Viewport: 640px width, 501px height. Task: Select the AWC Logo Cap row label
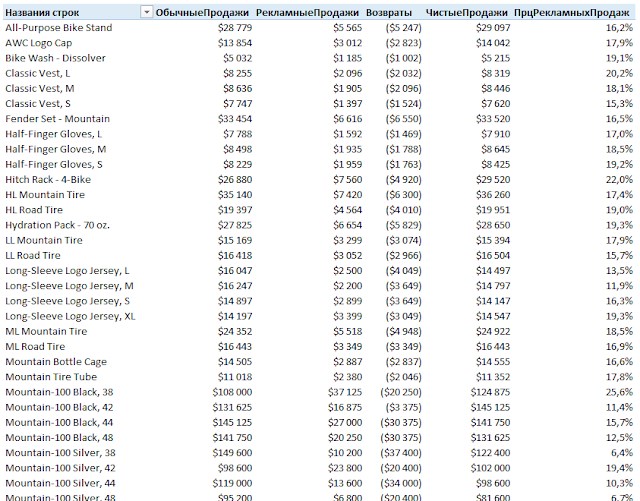38,43
